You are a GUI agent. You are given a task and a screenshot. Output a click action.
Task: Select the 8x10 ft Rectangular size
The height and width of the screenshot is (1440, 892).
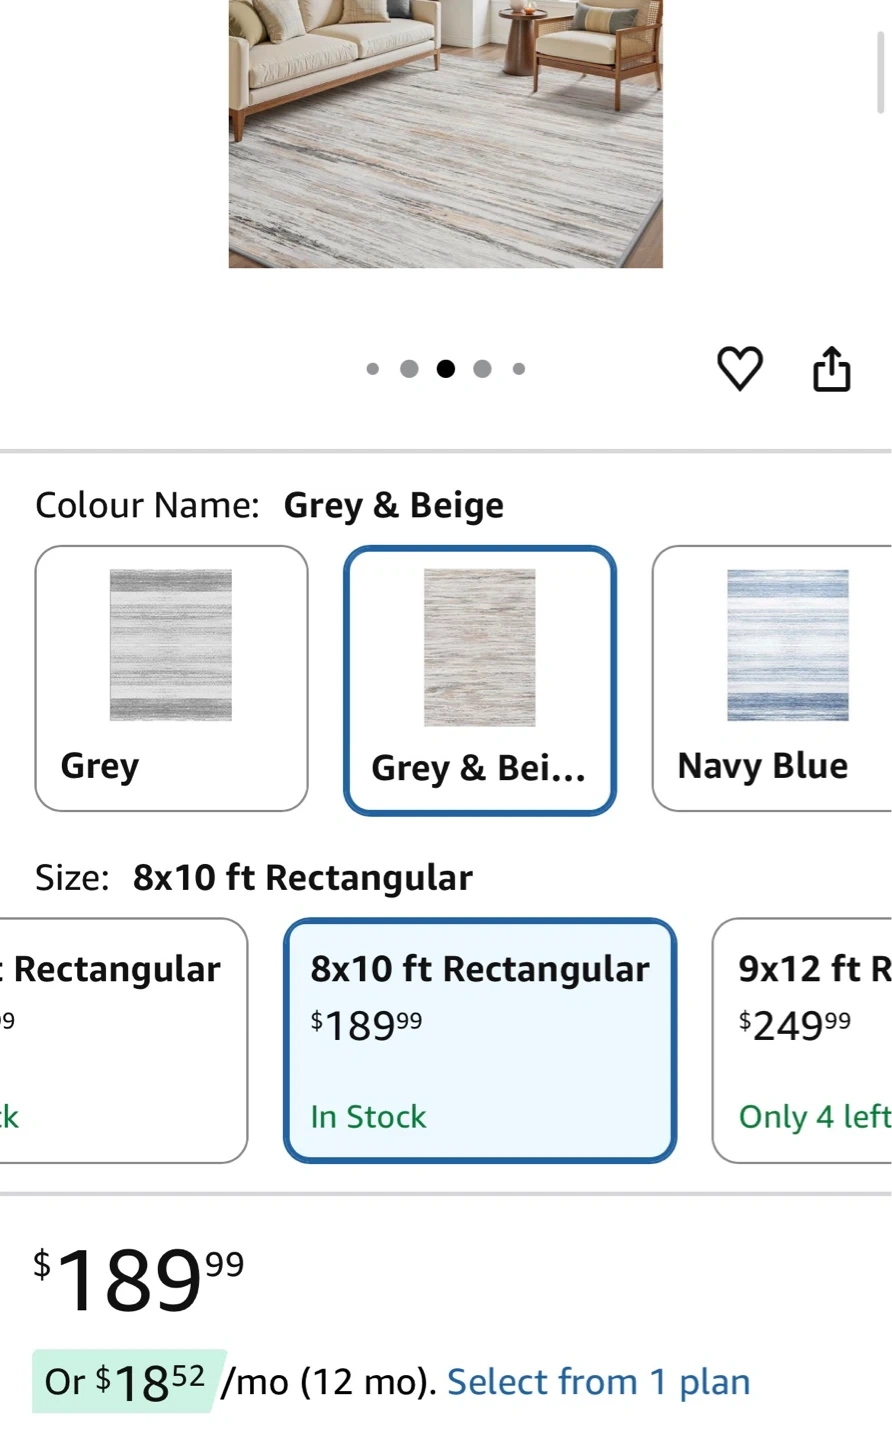pos(480,1040)
